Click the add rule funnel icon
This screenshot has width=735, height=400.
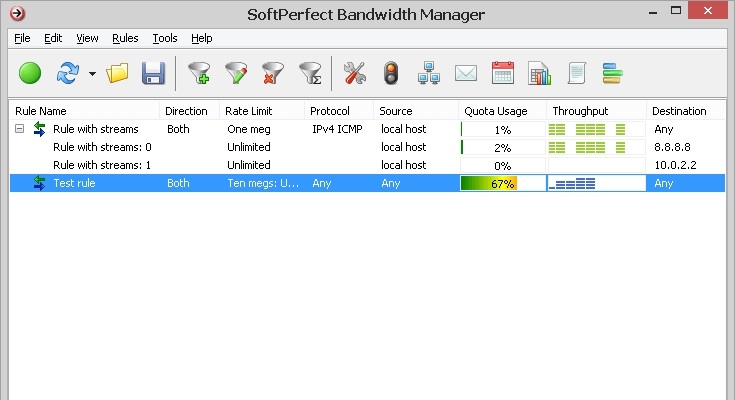point(199,74)
